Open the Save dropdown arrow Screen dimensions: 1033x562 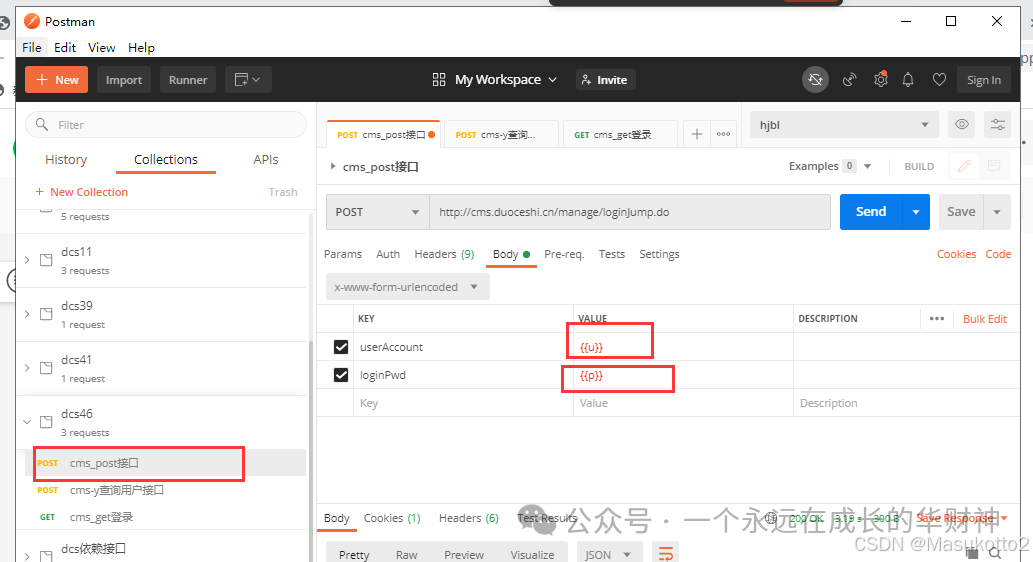click(997, 212)
